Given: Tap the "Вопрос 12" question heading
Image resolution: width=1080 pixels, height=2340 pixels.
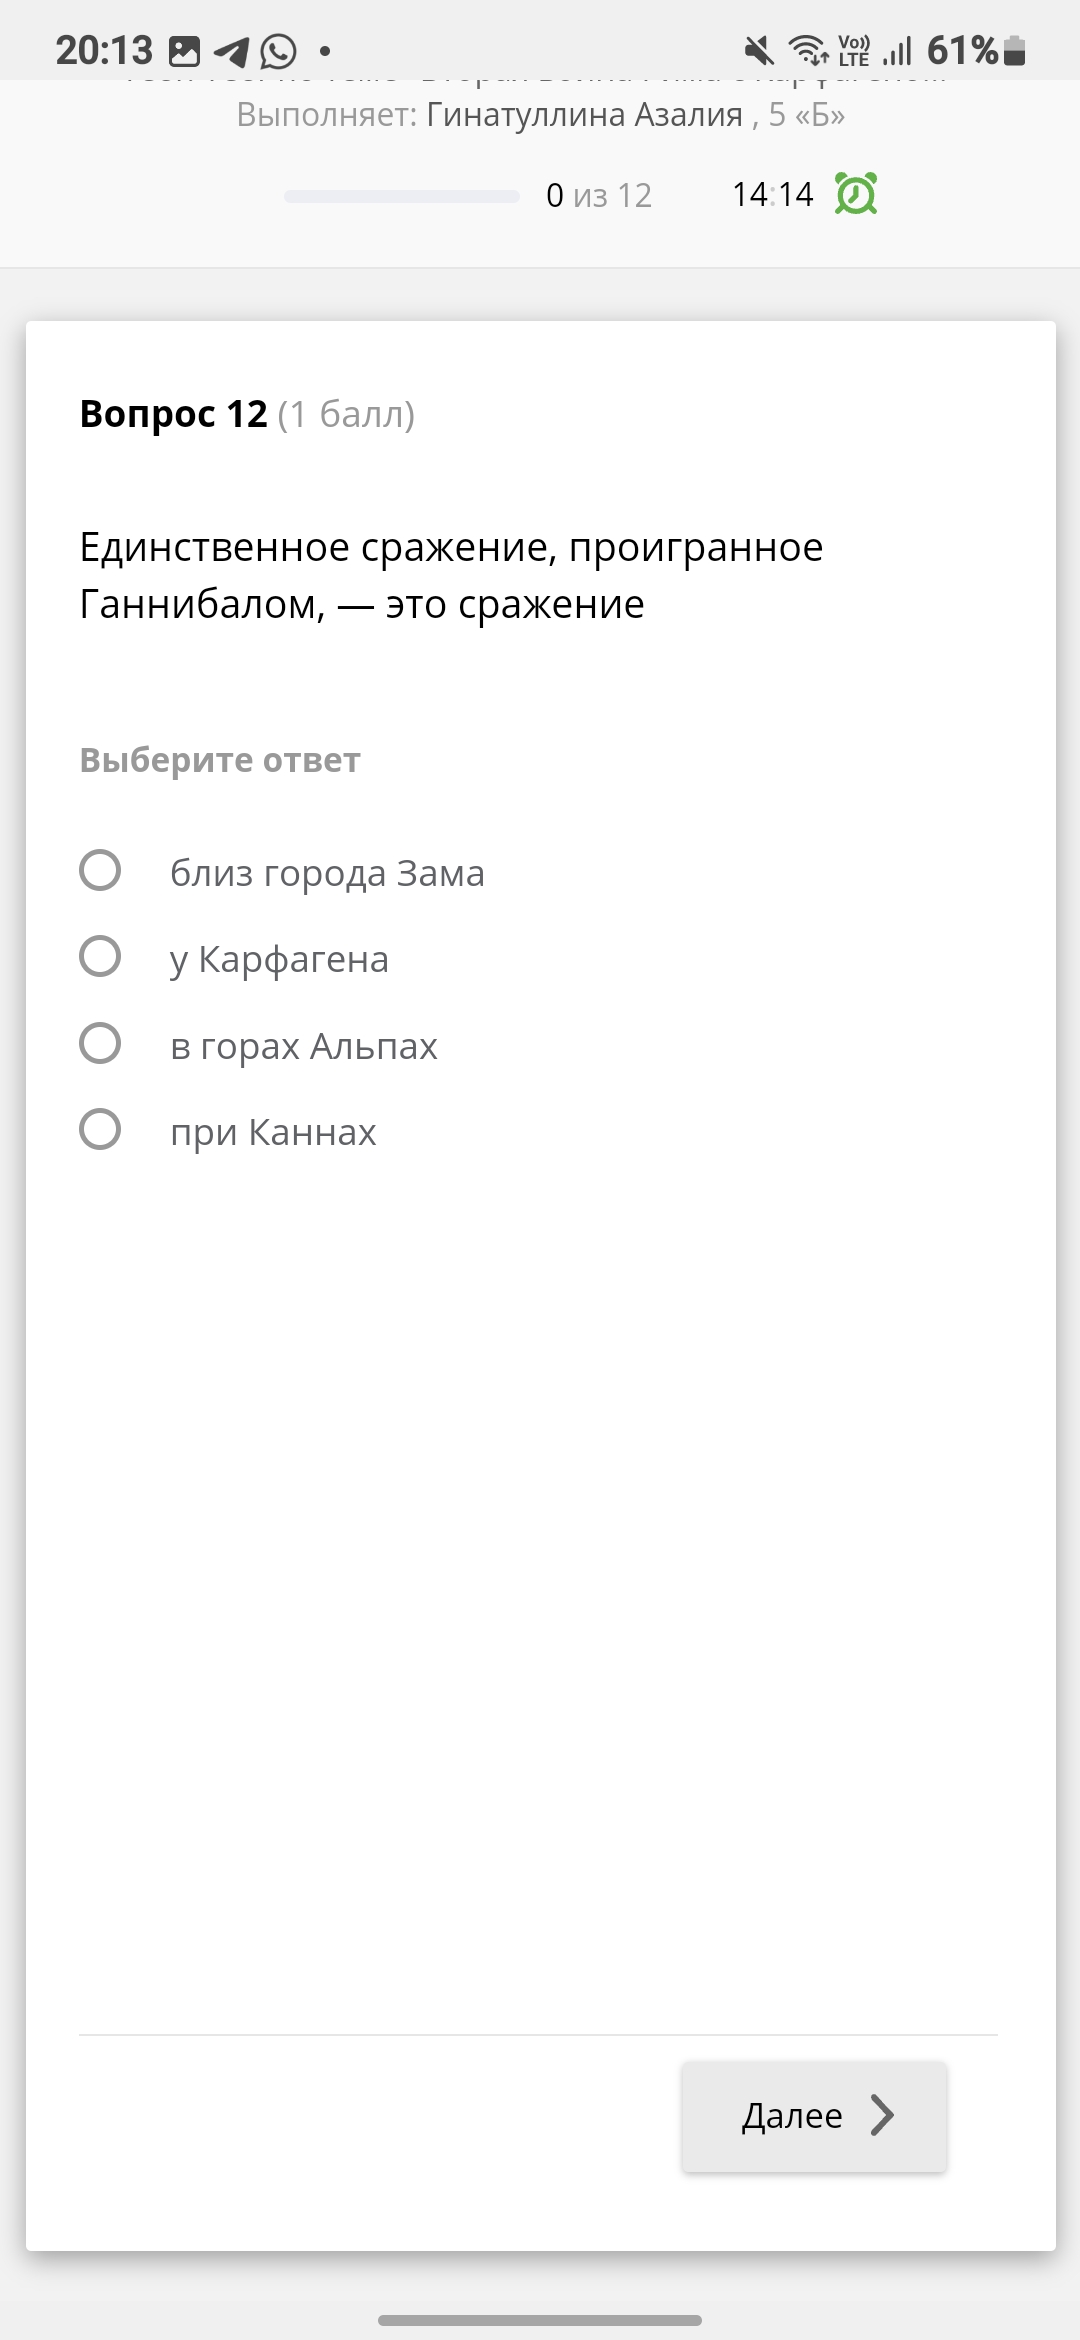Looking at the screenshot, I should click(174, 414).
